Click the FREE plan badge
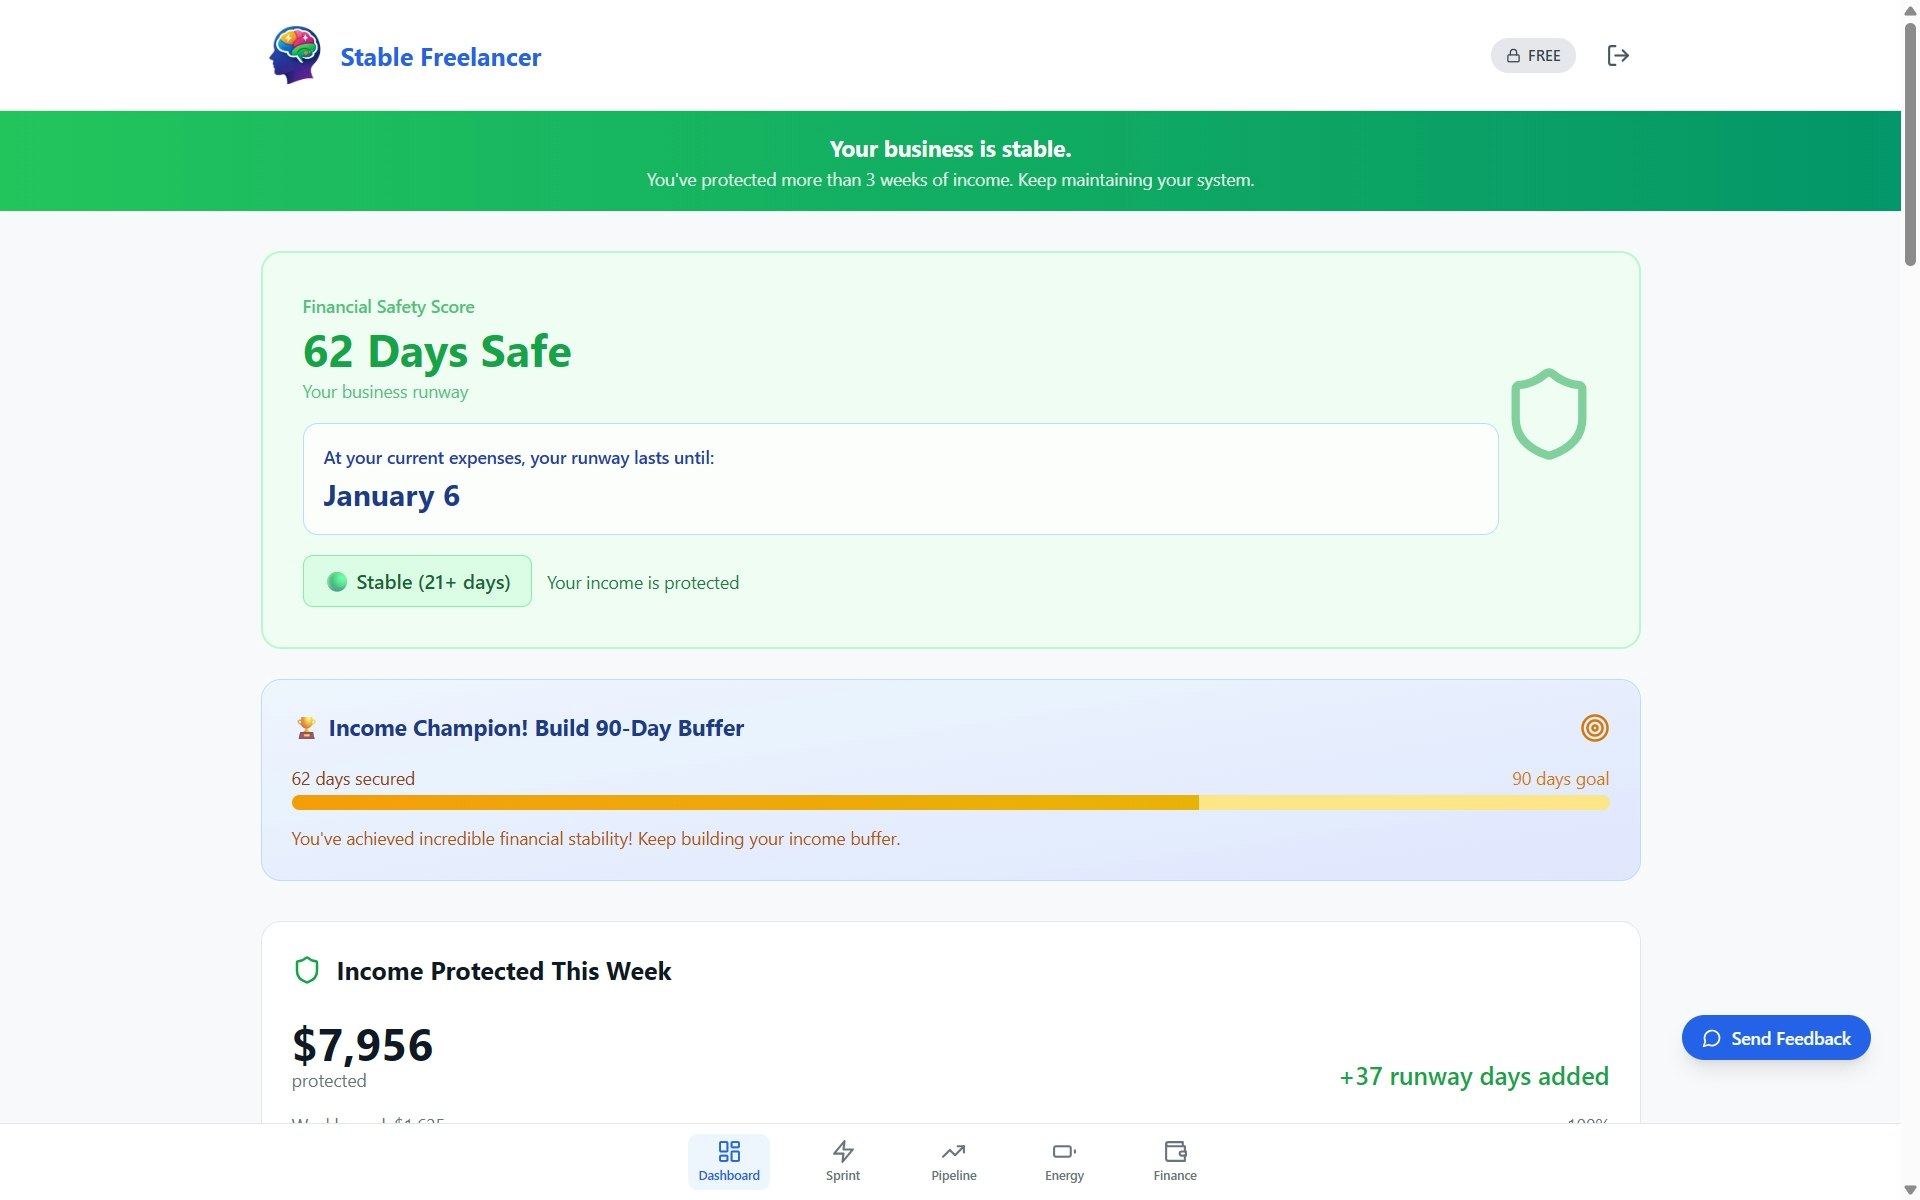Screen dimensions: 1920x1200 [x=1533, y=55]
